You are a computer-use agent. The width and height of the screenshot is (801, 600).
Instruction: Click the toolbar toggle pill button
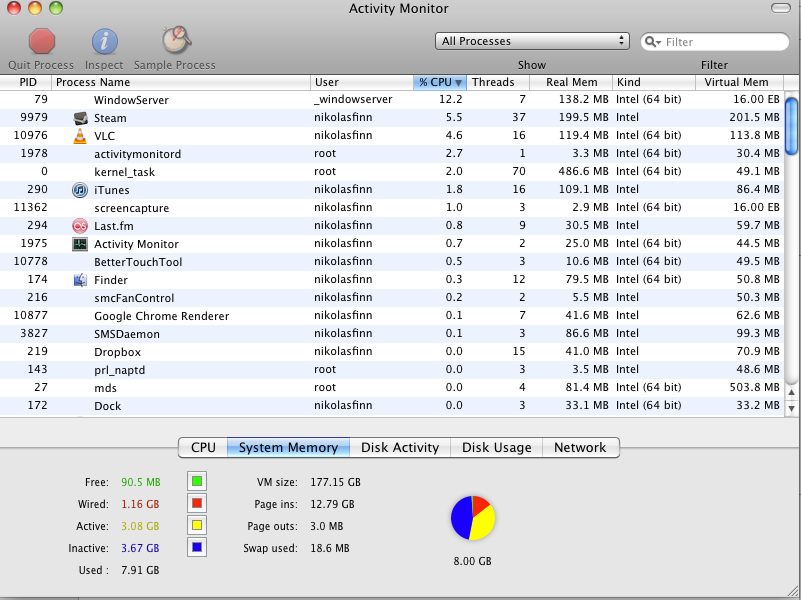pos(780,8)
